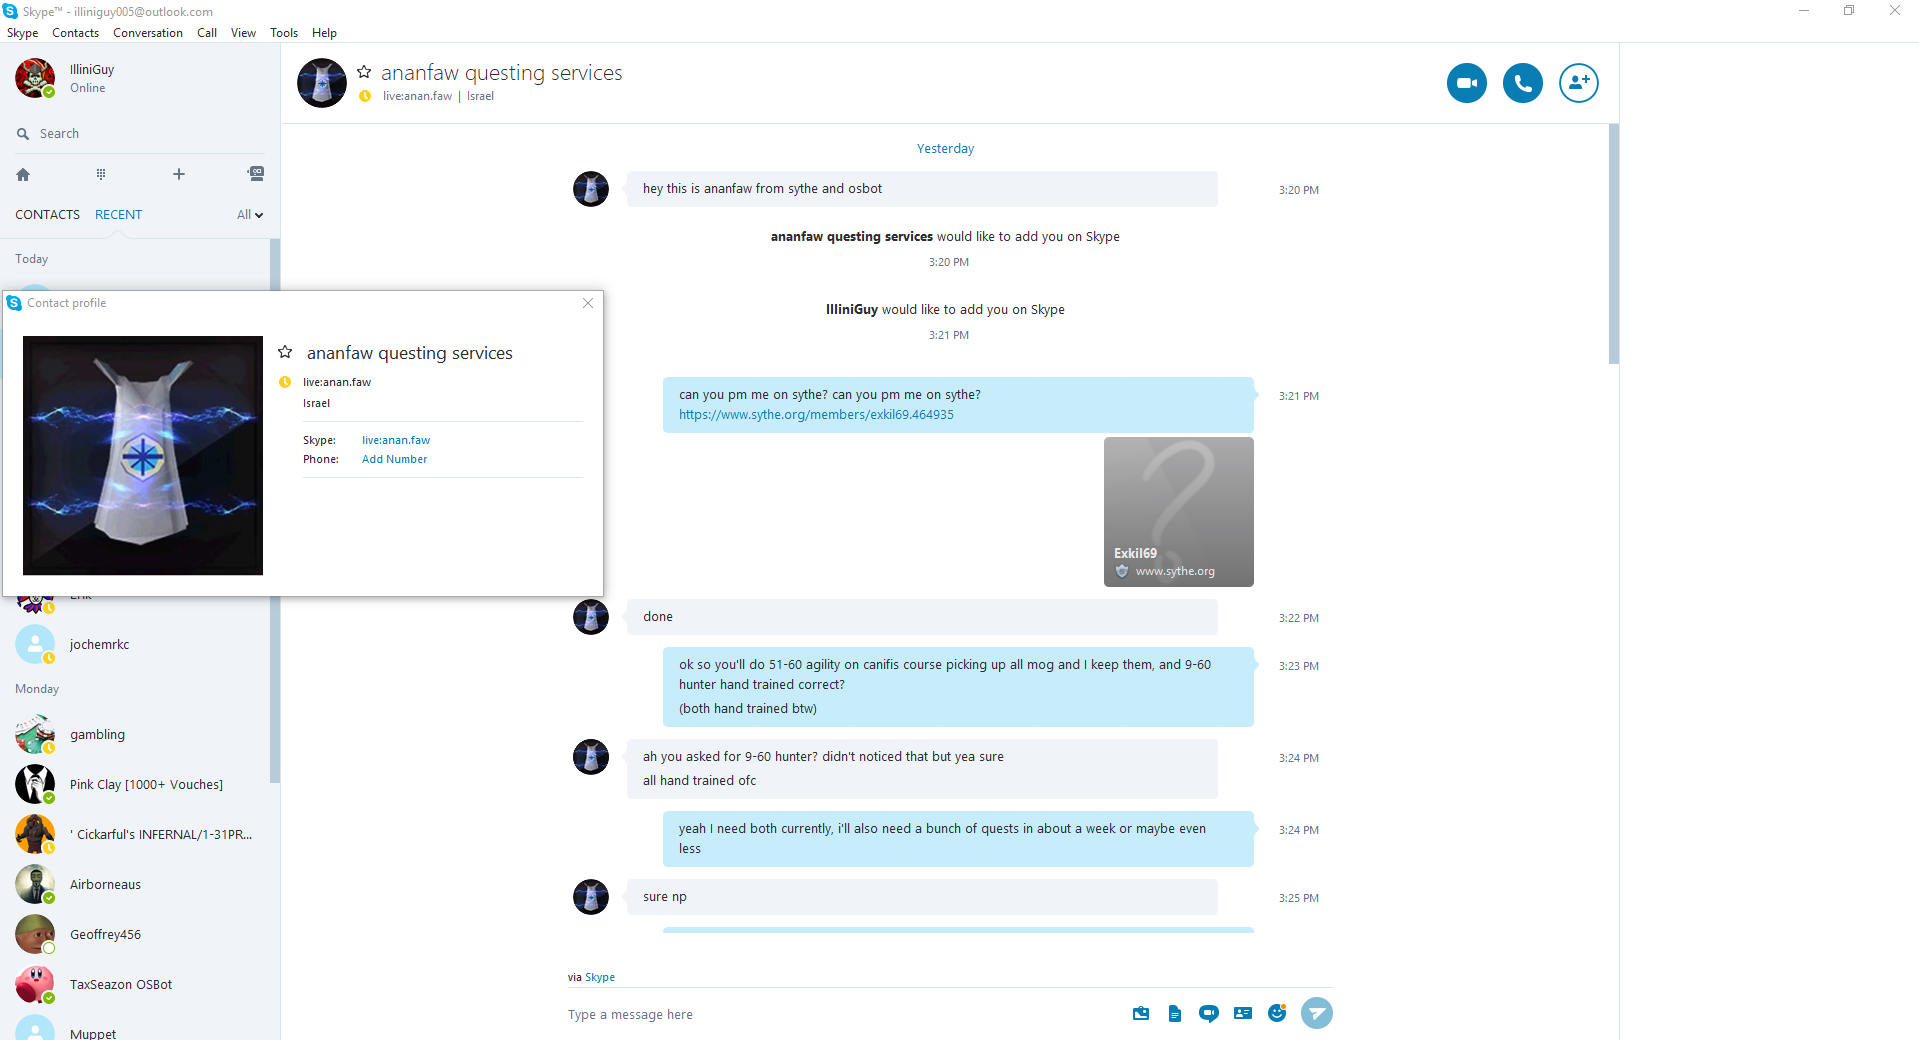Viewport: 1919px width, 1040px height.
Task: Start a voice call using phone icon
Action: [1522, 83]
